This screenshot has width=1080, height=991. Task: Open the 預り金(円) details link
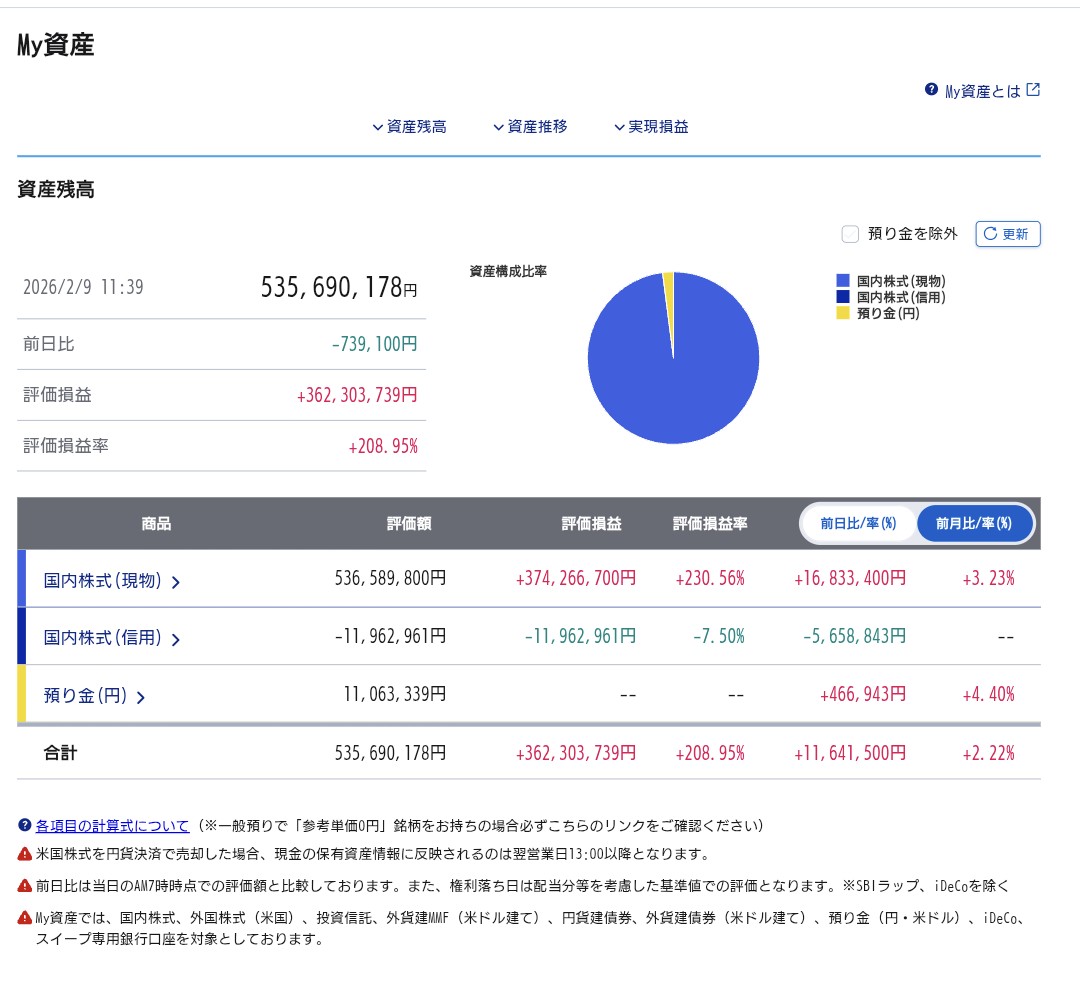(85, 696)
